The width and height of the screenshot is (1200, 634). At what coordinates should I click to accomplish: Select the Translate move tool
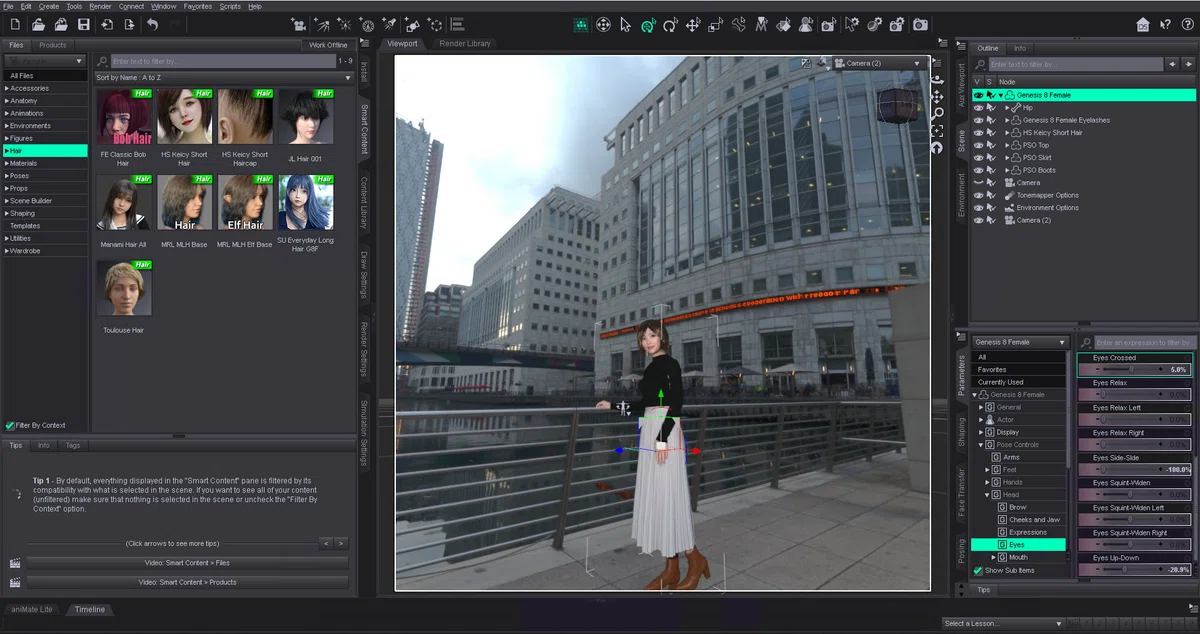pos(692,25)
